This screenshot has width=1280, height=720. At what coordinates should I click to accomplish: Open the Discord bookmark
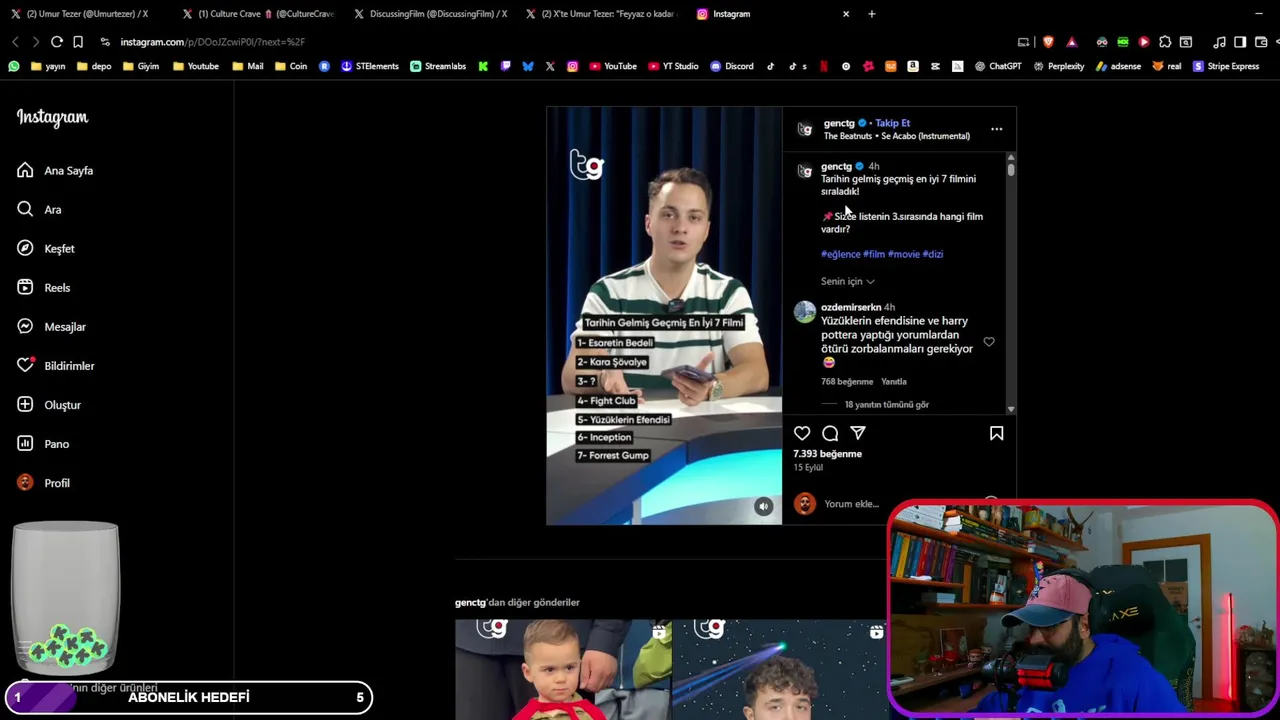(732, 66)
